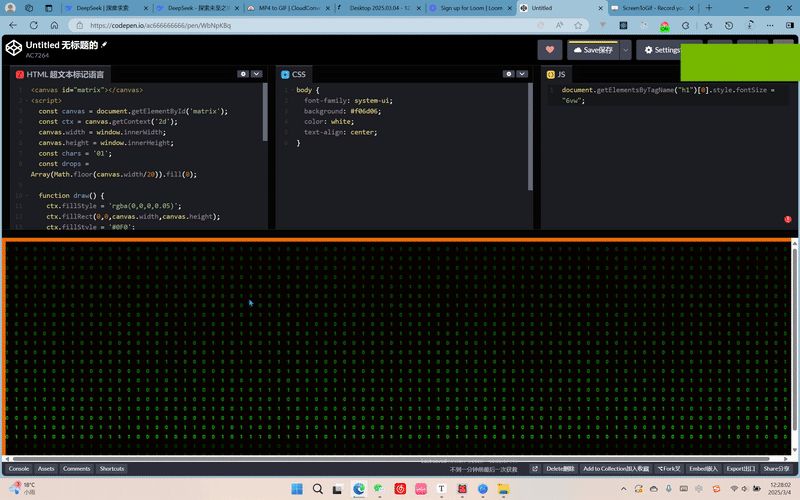Open CSS editor settings gear

click(x=508, y=74)
